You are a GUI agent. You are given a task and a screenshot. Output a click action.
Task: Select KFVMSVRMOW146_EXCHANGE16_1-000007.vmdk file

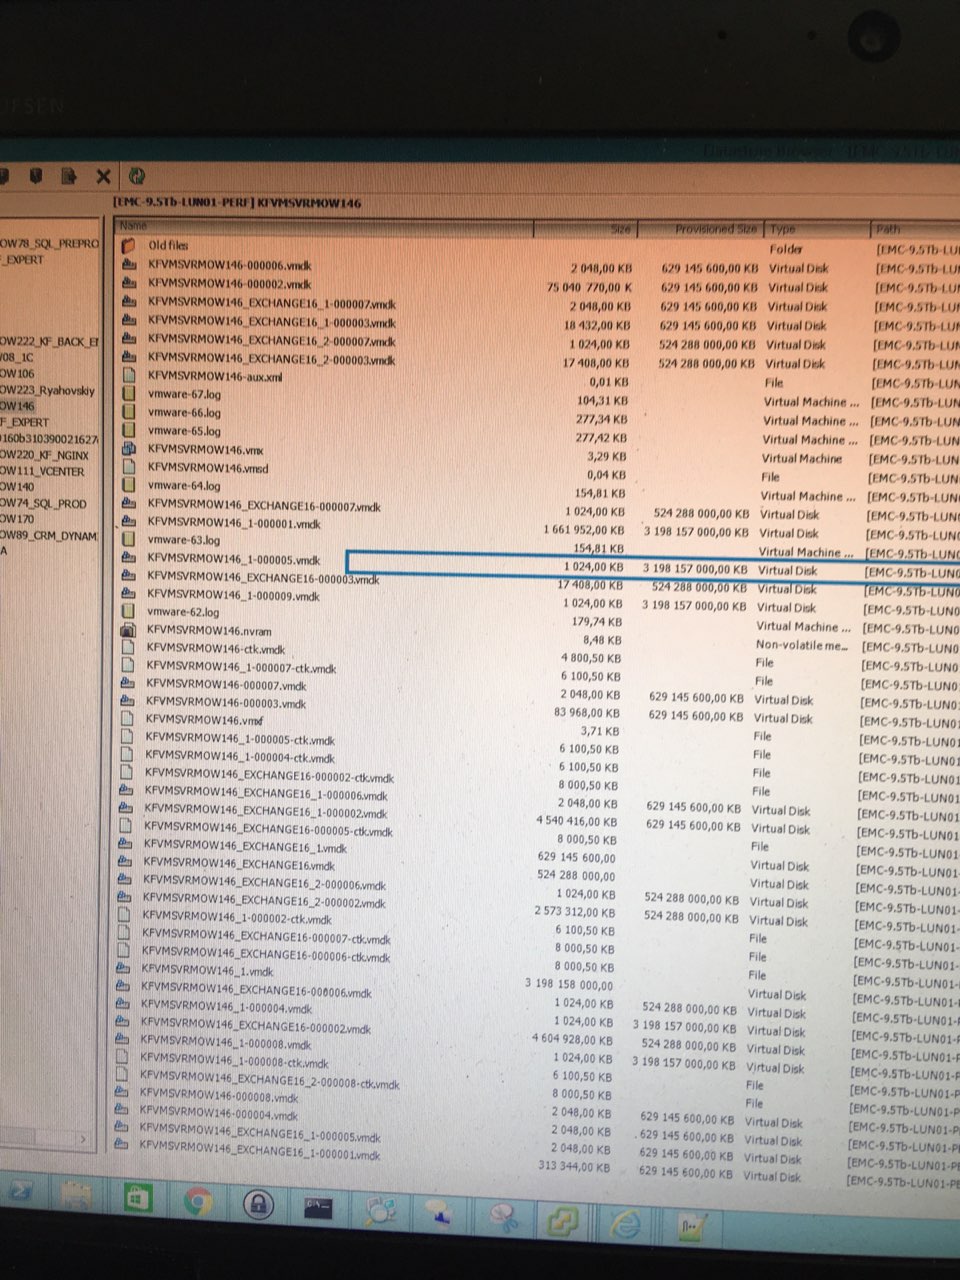[x=272, y=303]
